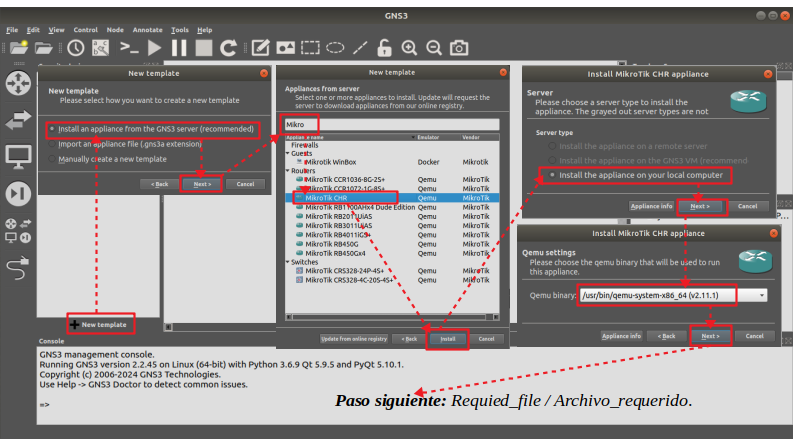Open the View menu
Image resolution: width=793 pixels, height=442 pixels.
(x=56, y=30)
